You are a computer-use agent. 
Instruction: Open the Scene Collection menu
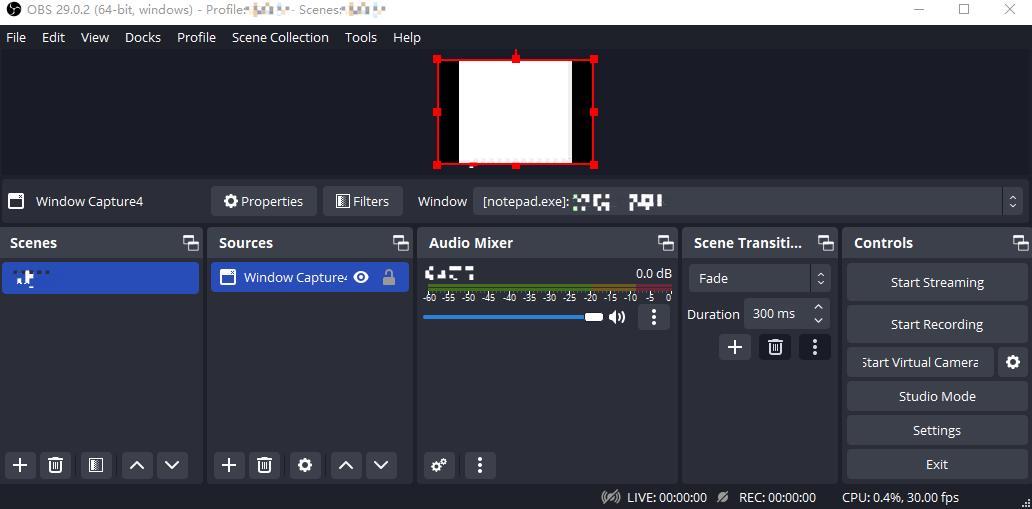click(280, 38)
